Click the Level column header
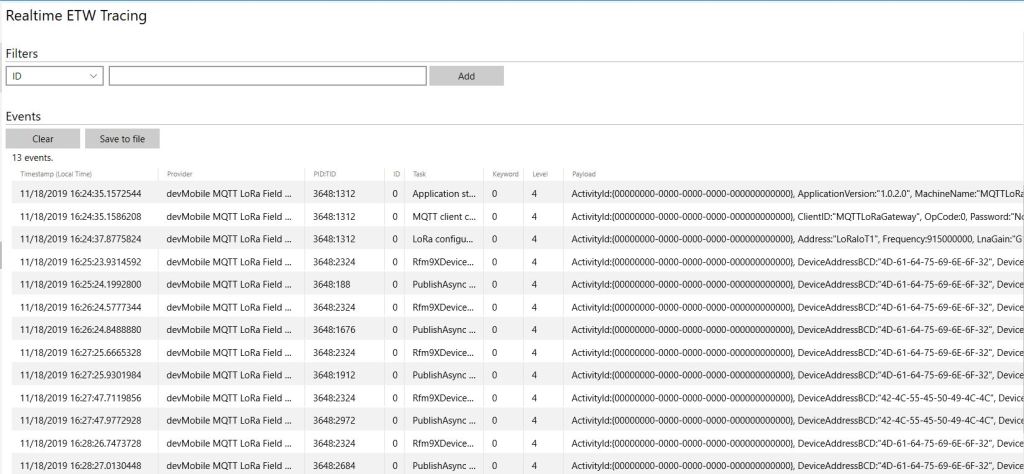Image resolution: width=1024 pixels, height=474 pixels. pos(539,174)
